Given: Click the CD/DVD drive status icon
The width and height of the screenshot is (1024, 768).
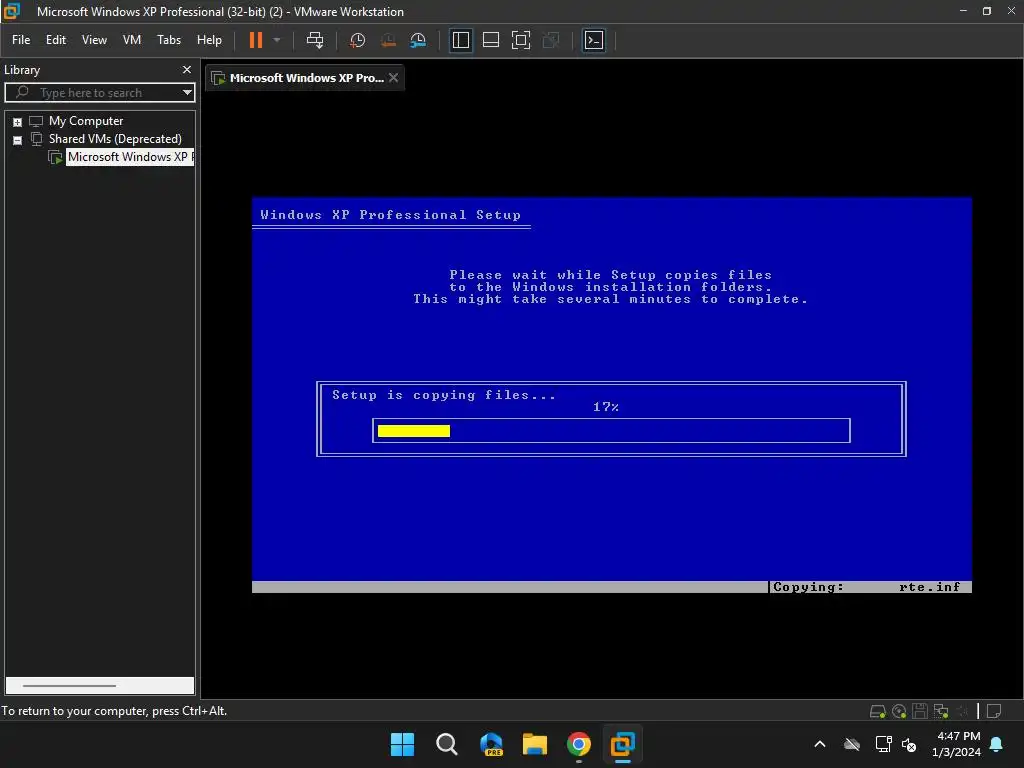Looking at the screenshot, I should point(899,711).
